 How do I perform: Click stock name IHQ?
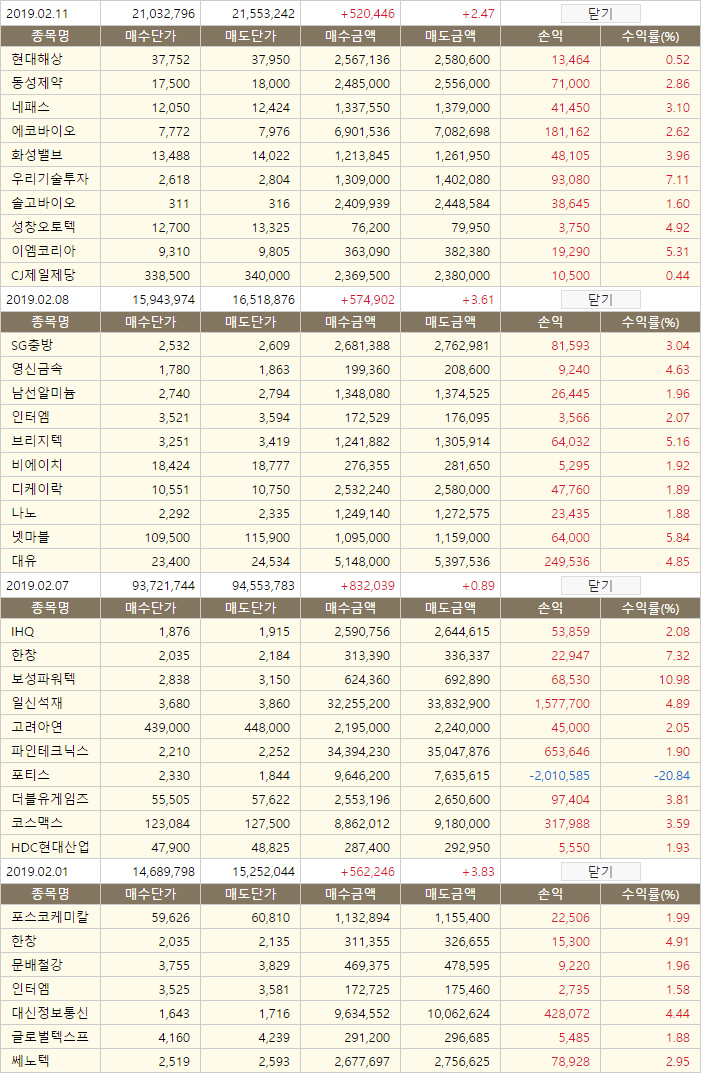(23, 632)
